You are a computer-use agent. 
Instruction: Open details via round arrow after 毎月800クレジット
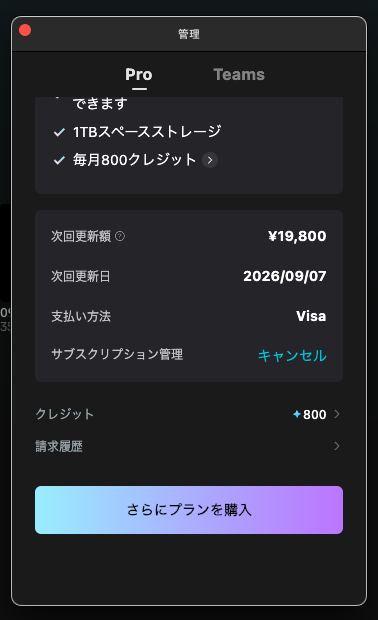[x=210, y=160]
